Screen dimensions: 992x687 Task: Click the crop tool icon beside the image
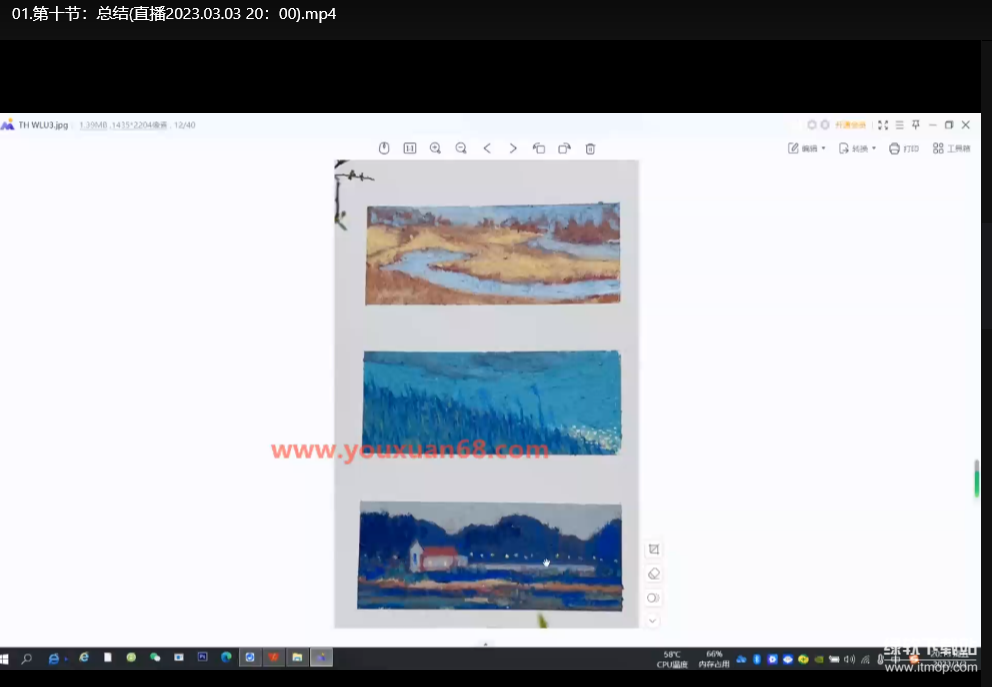(x=654, y=549)
